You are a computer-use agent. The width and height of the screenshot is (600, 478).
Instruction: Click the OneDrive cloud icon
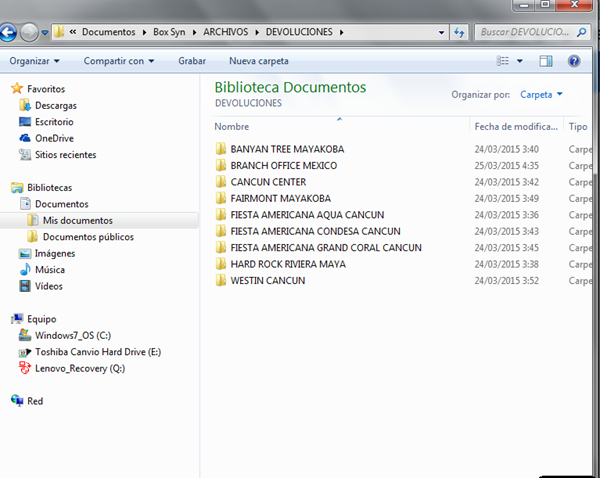tap(25, 138)
